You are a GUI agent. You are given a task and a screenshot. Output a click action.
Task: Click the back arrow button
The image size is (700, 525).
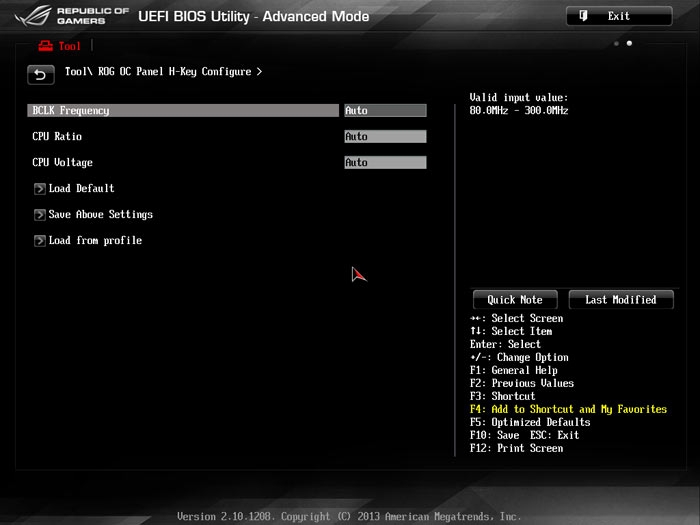click(40, 74)
